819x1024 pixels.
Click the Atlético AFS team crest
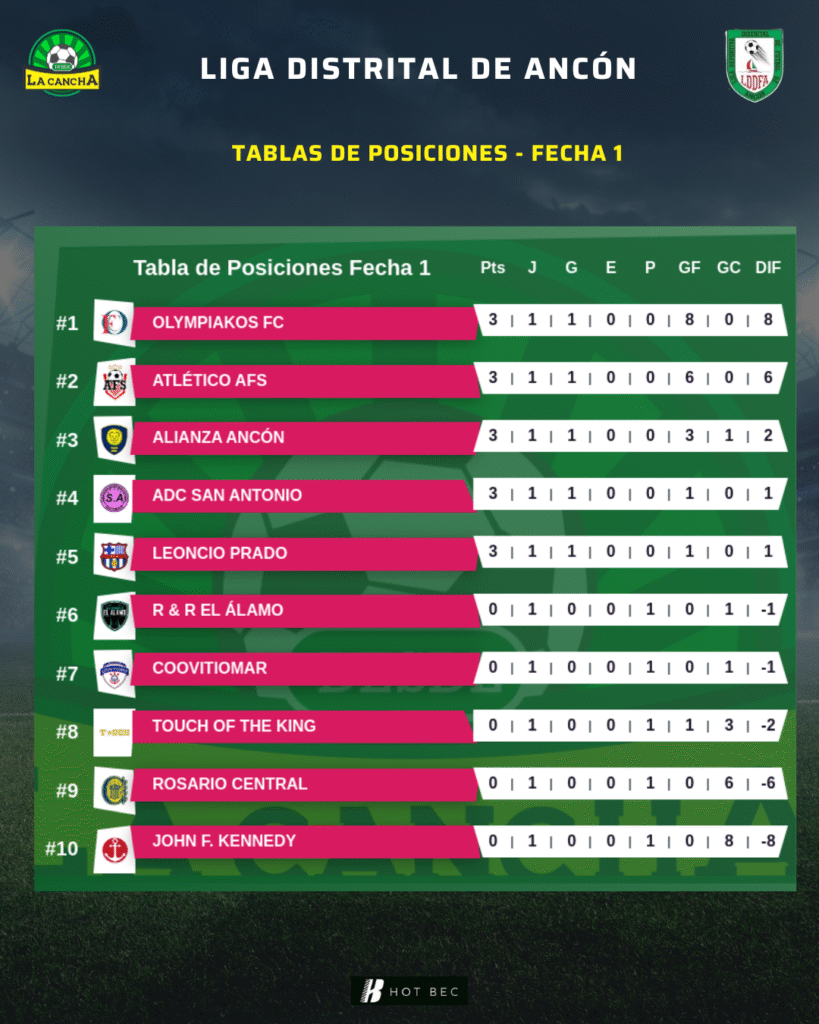click(114, 381)
